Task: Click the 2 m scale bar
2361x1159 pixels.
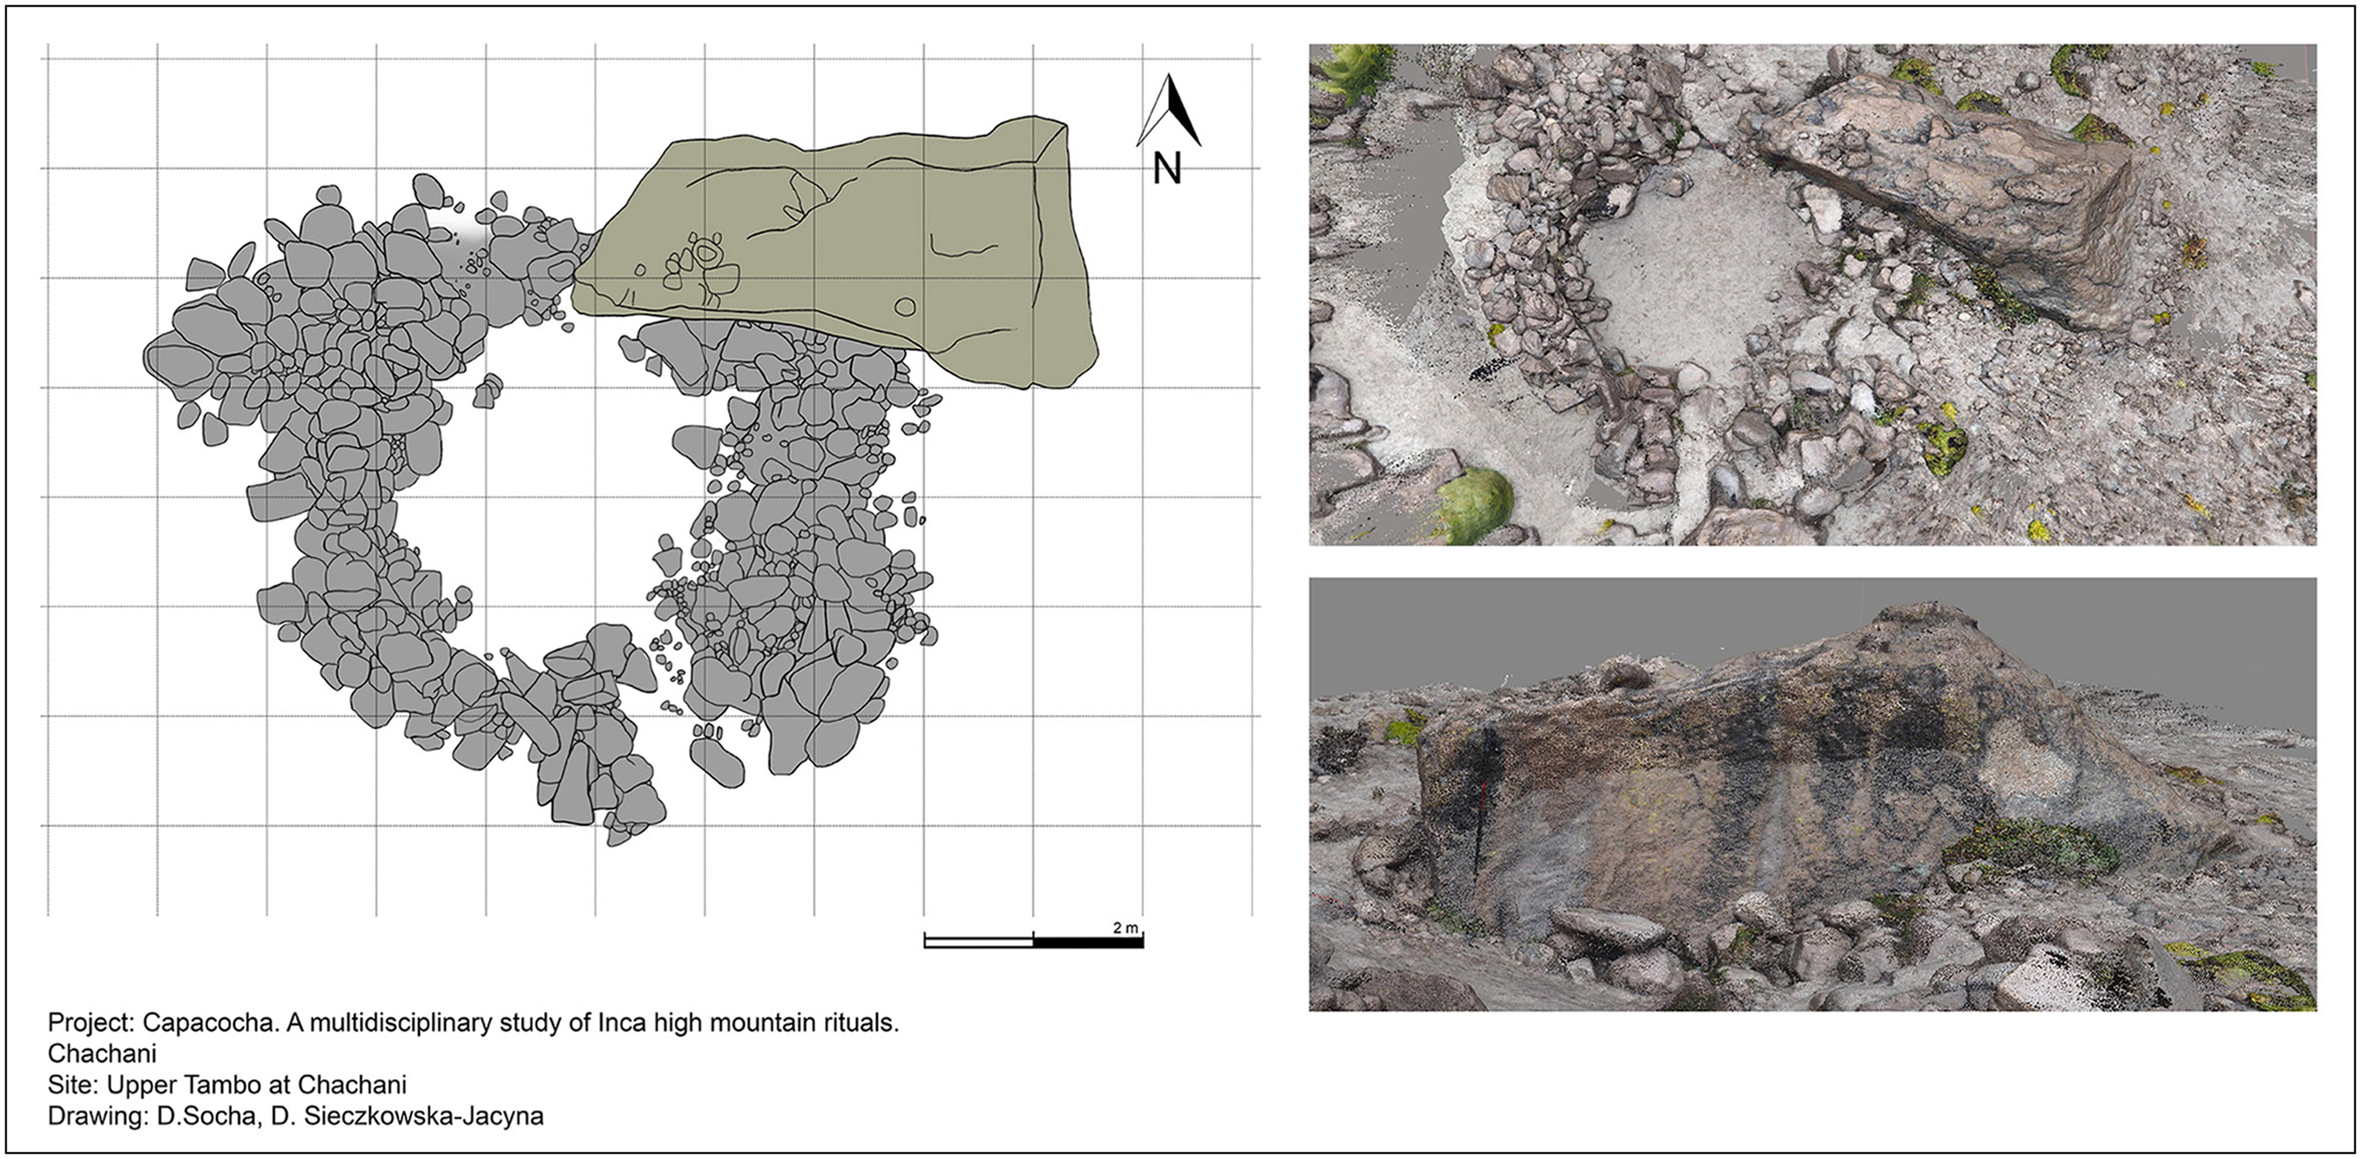Action: (1033, 940)
